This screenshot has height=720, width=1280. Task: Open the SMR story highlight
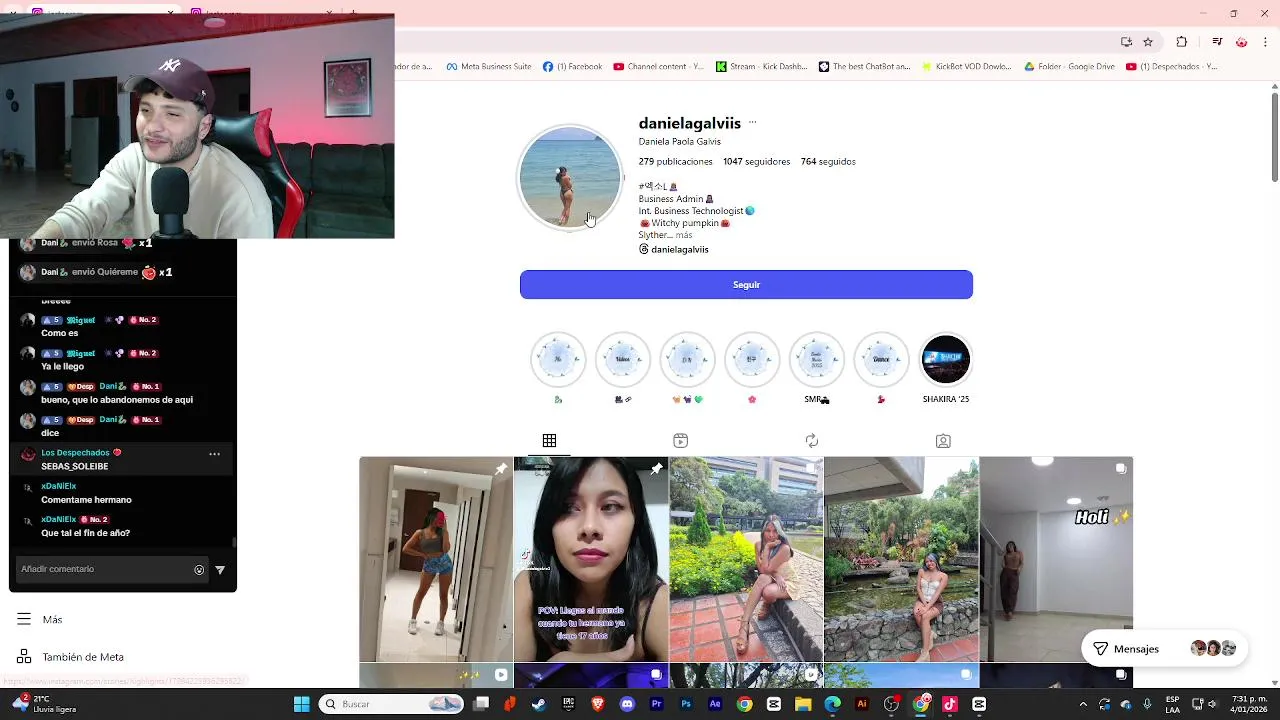pos(817,360)
